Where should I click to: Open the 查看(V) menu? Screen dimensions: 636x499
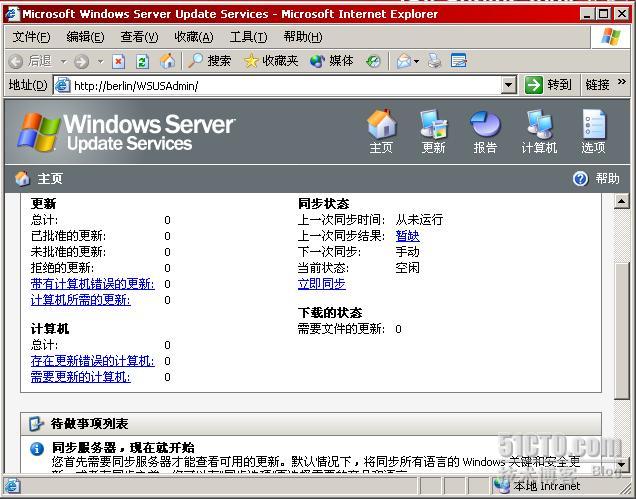(139, 37)
